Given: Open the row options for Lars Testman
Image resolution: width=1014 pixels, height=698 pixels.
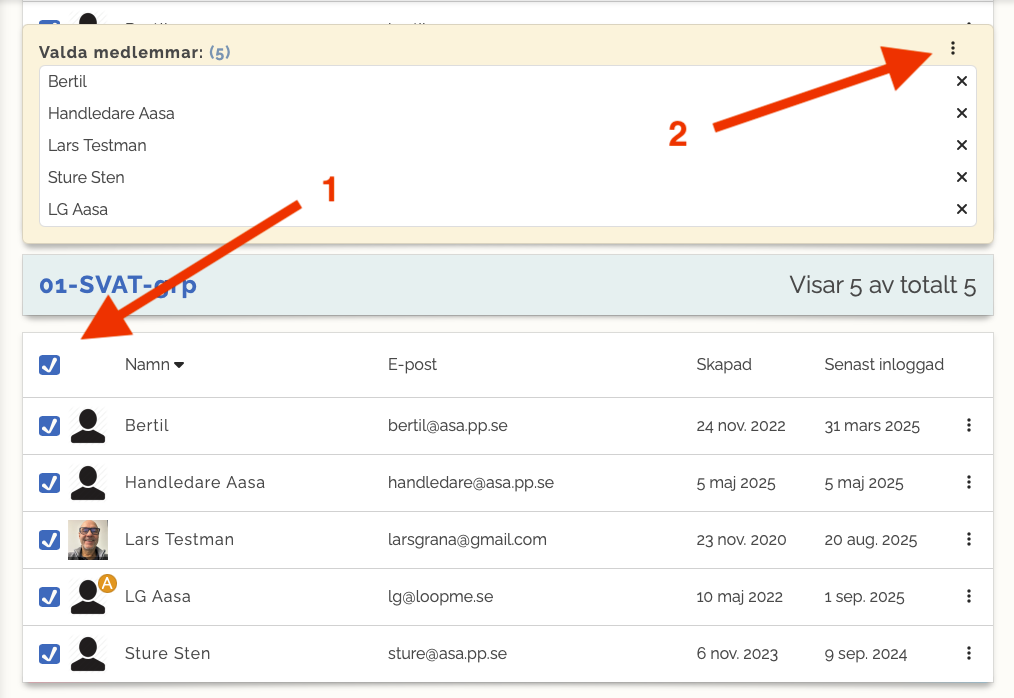Looking at the screenshot, I should [968, 540].
